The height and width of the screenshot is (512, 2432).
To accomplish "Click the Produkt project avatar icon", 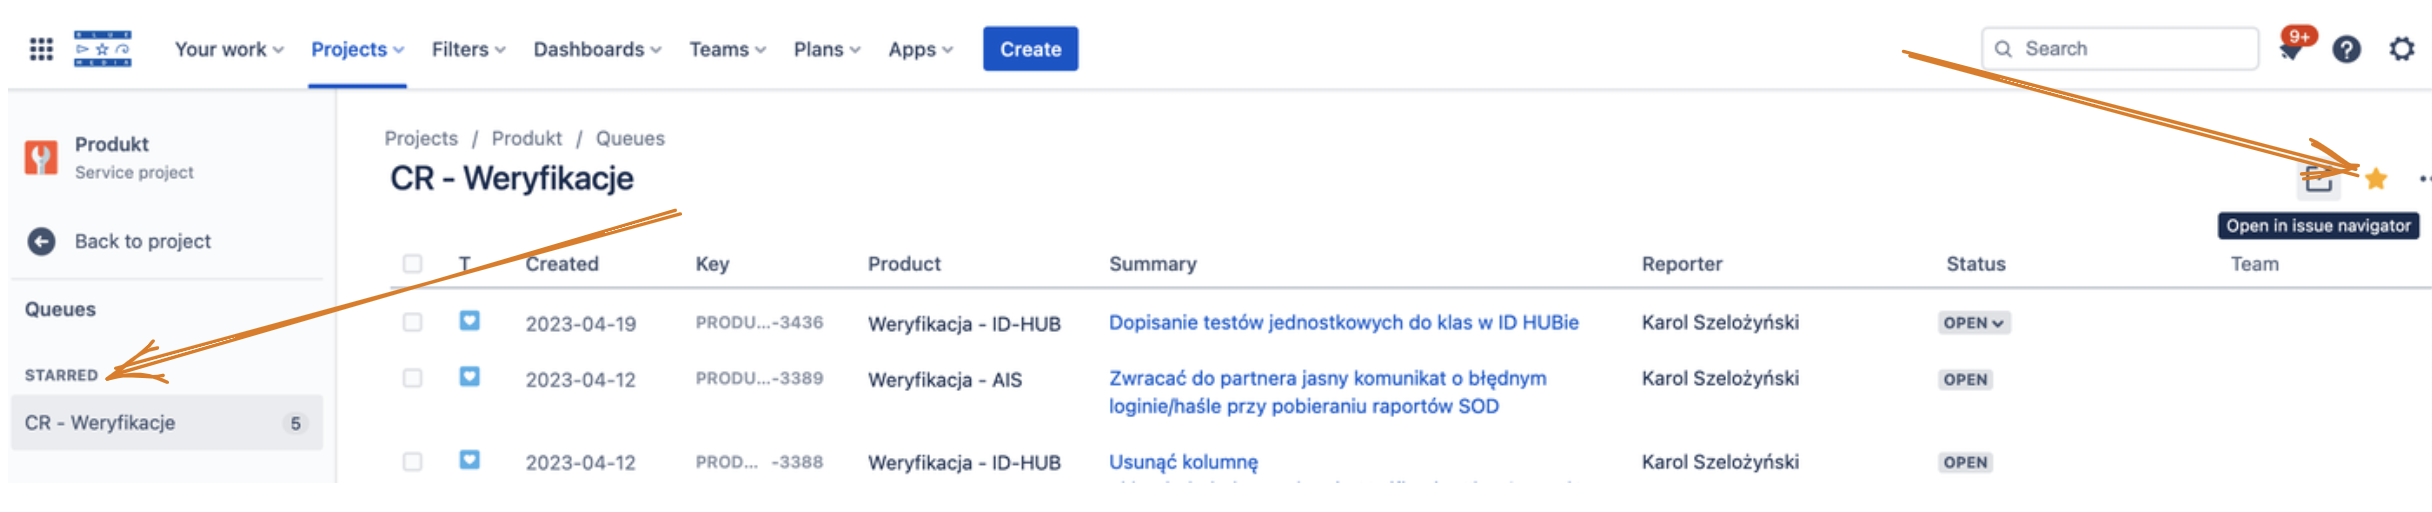I will pyautogui.click(x=41, y=157).
